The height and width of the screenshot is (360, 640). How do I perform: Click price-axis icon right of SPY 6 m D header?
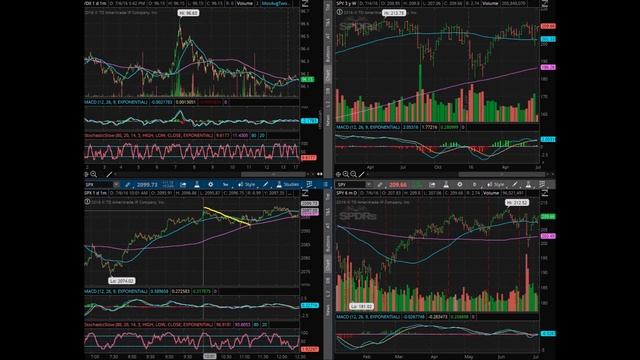coord(544,193)
